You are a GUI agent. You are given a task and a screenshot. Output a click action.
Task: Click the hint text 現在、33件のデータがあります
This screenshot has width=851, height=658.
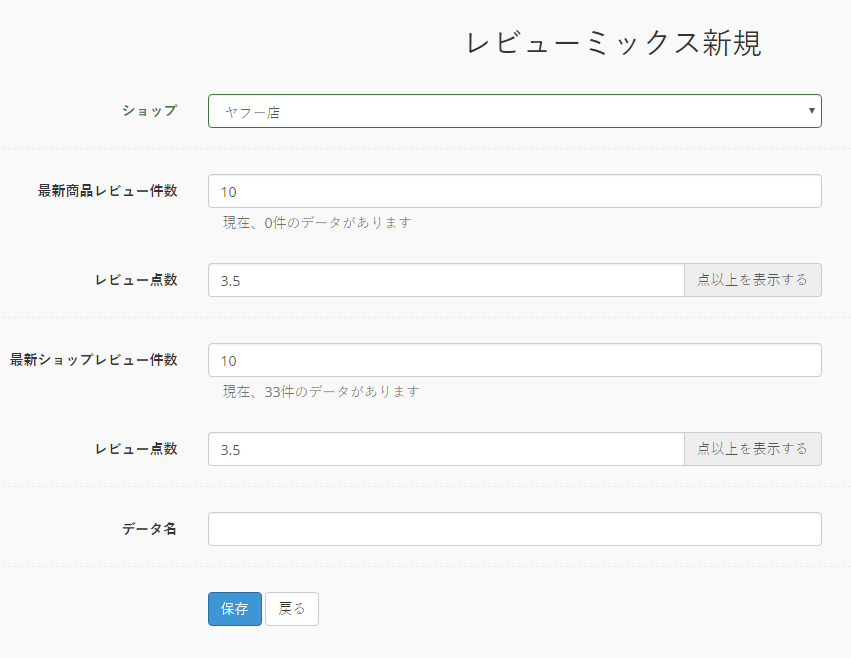321,391
